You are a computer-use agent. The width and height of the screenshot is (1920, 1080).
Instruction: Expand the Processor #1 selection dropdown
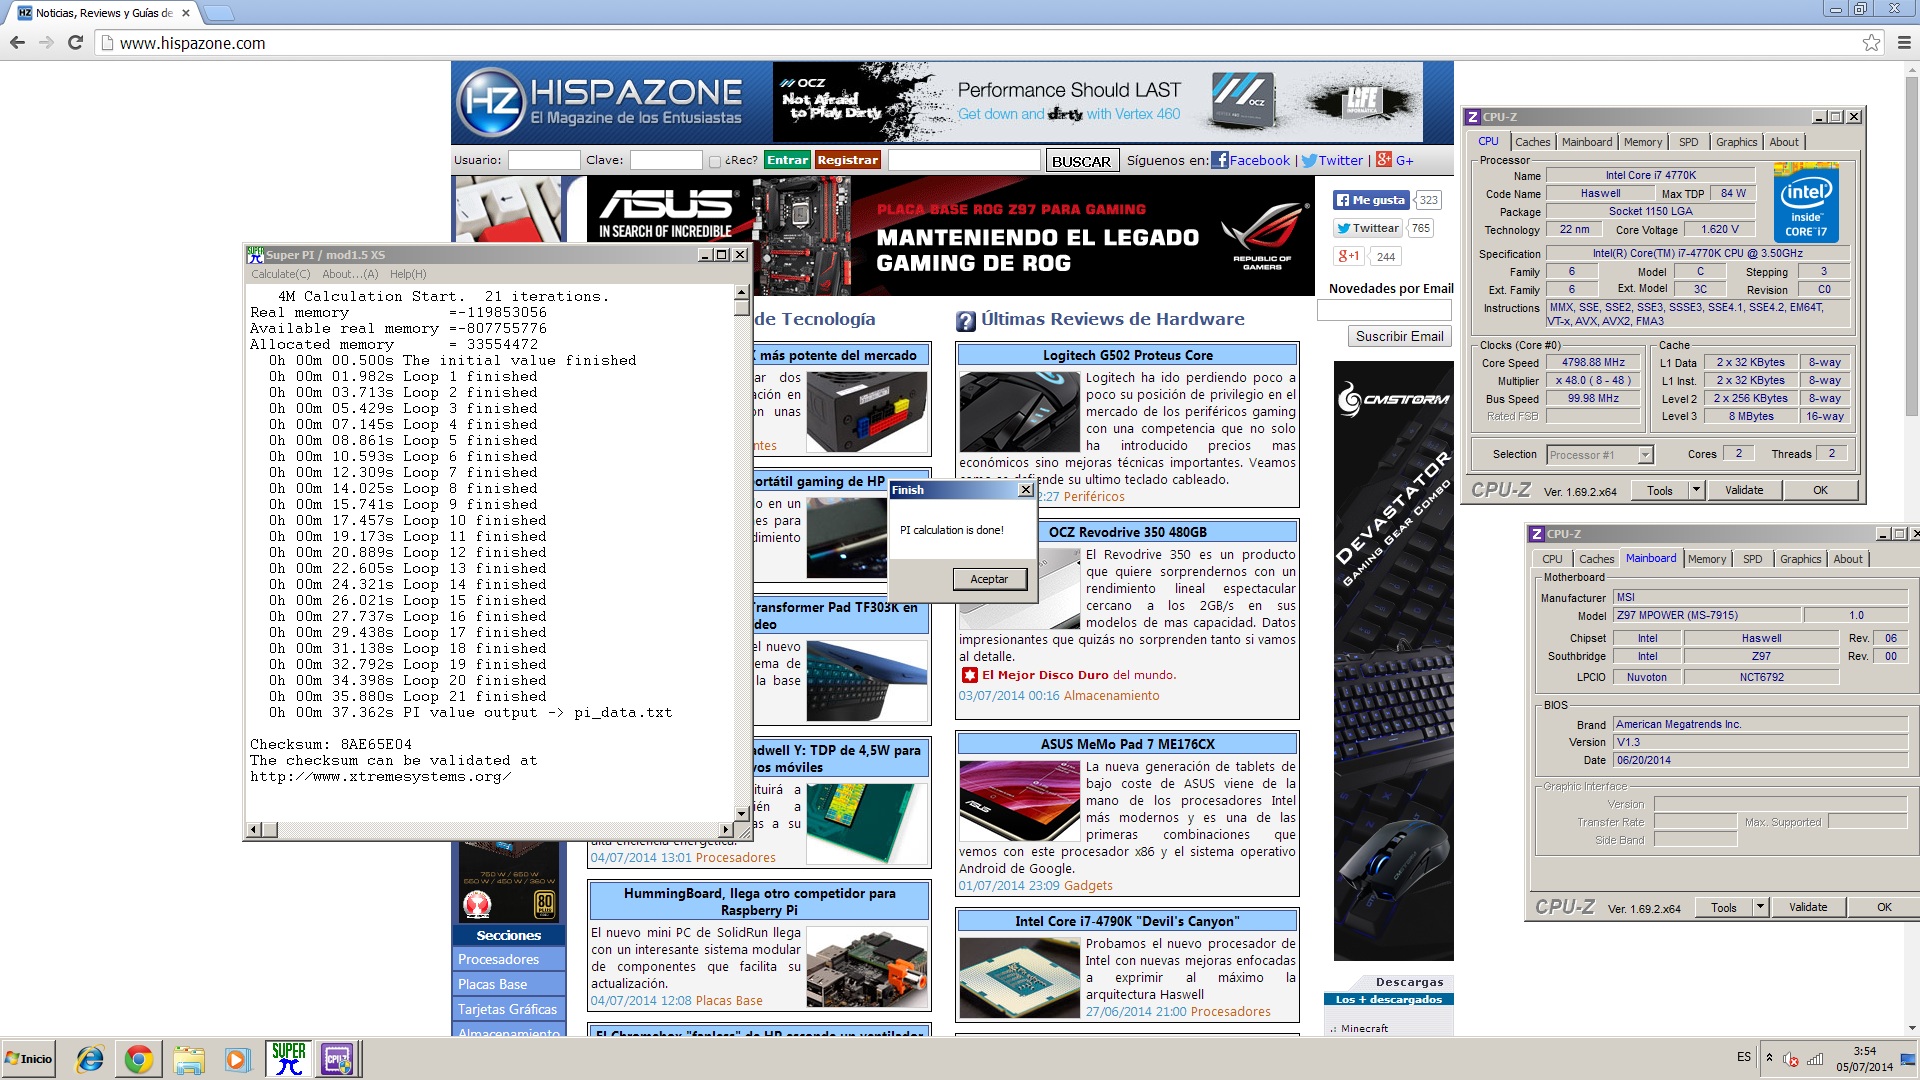(x=1644, y=455)
